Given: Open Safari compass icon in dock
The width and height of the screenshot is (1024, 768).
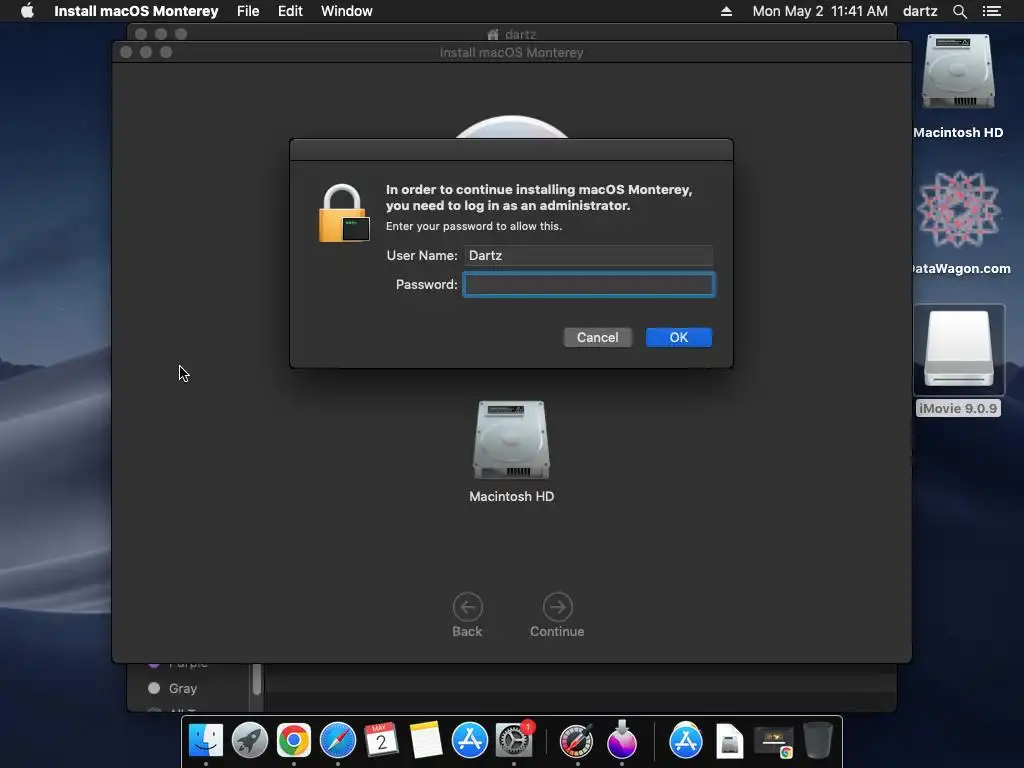Looking at the screenshot, I should [x=338, y=741].
